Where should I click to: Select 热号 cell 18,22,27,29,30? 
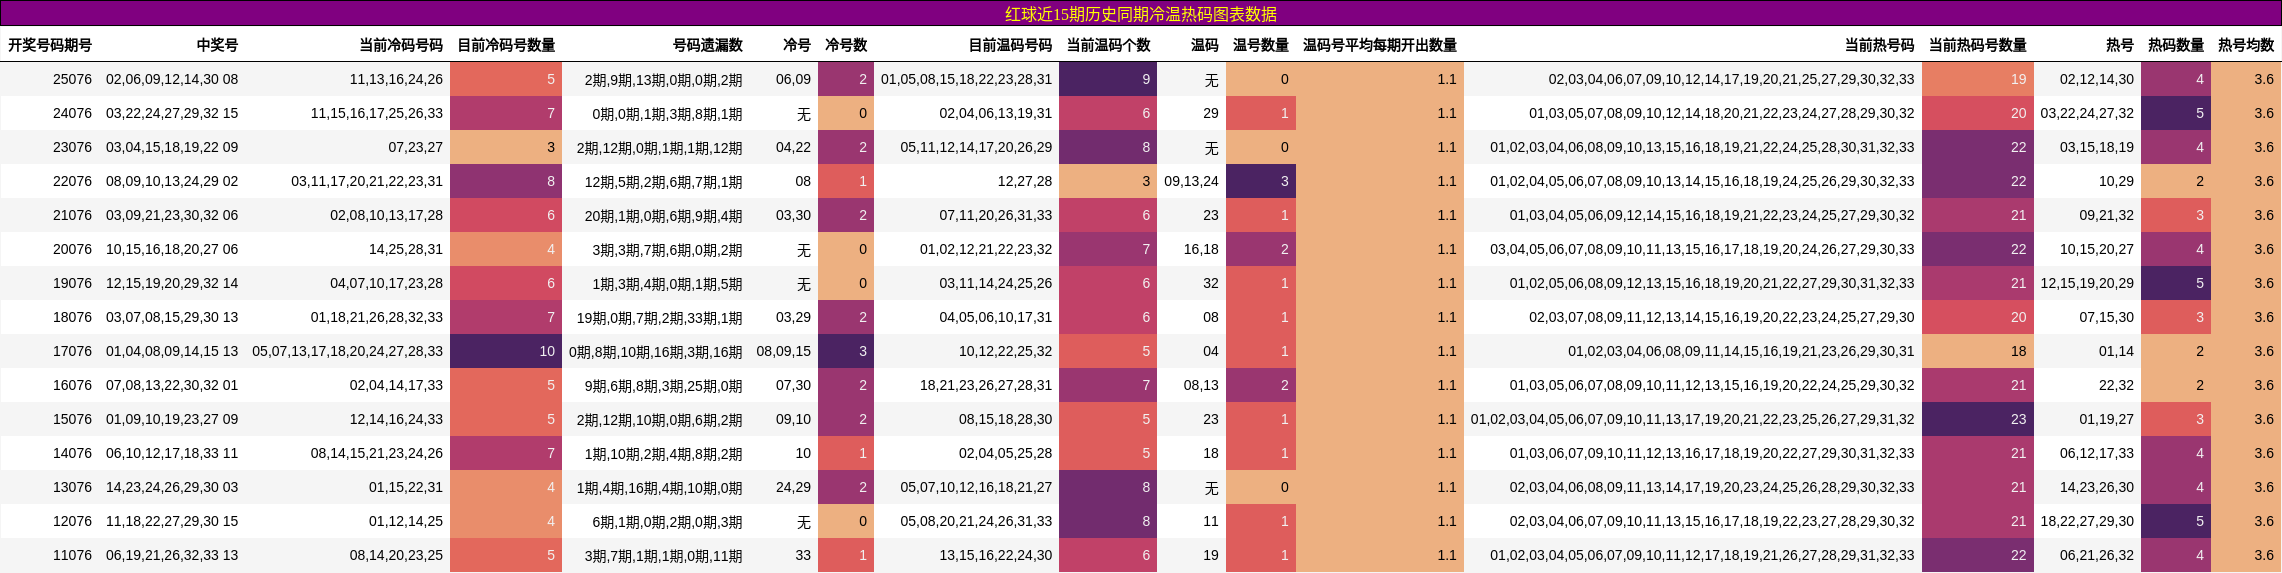click(2087, 521)
